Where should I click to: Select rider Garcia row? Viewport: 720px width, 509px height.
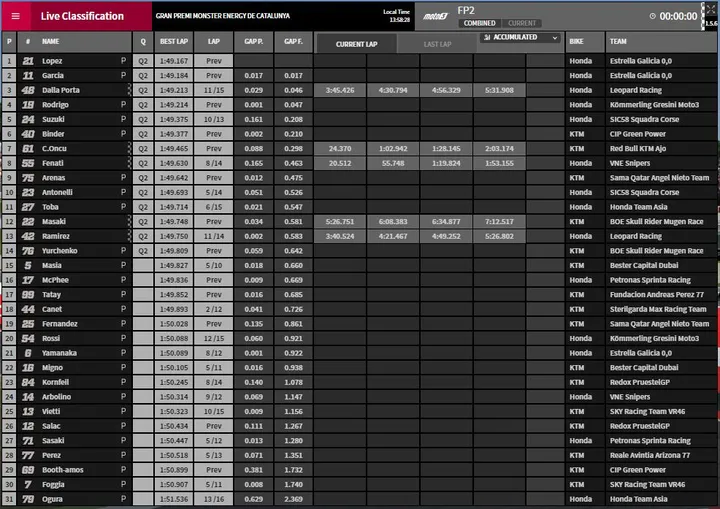click(360, 75)
